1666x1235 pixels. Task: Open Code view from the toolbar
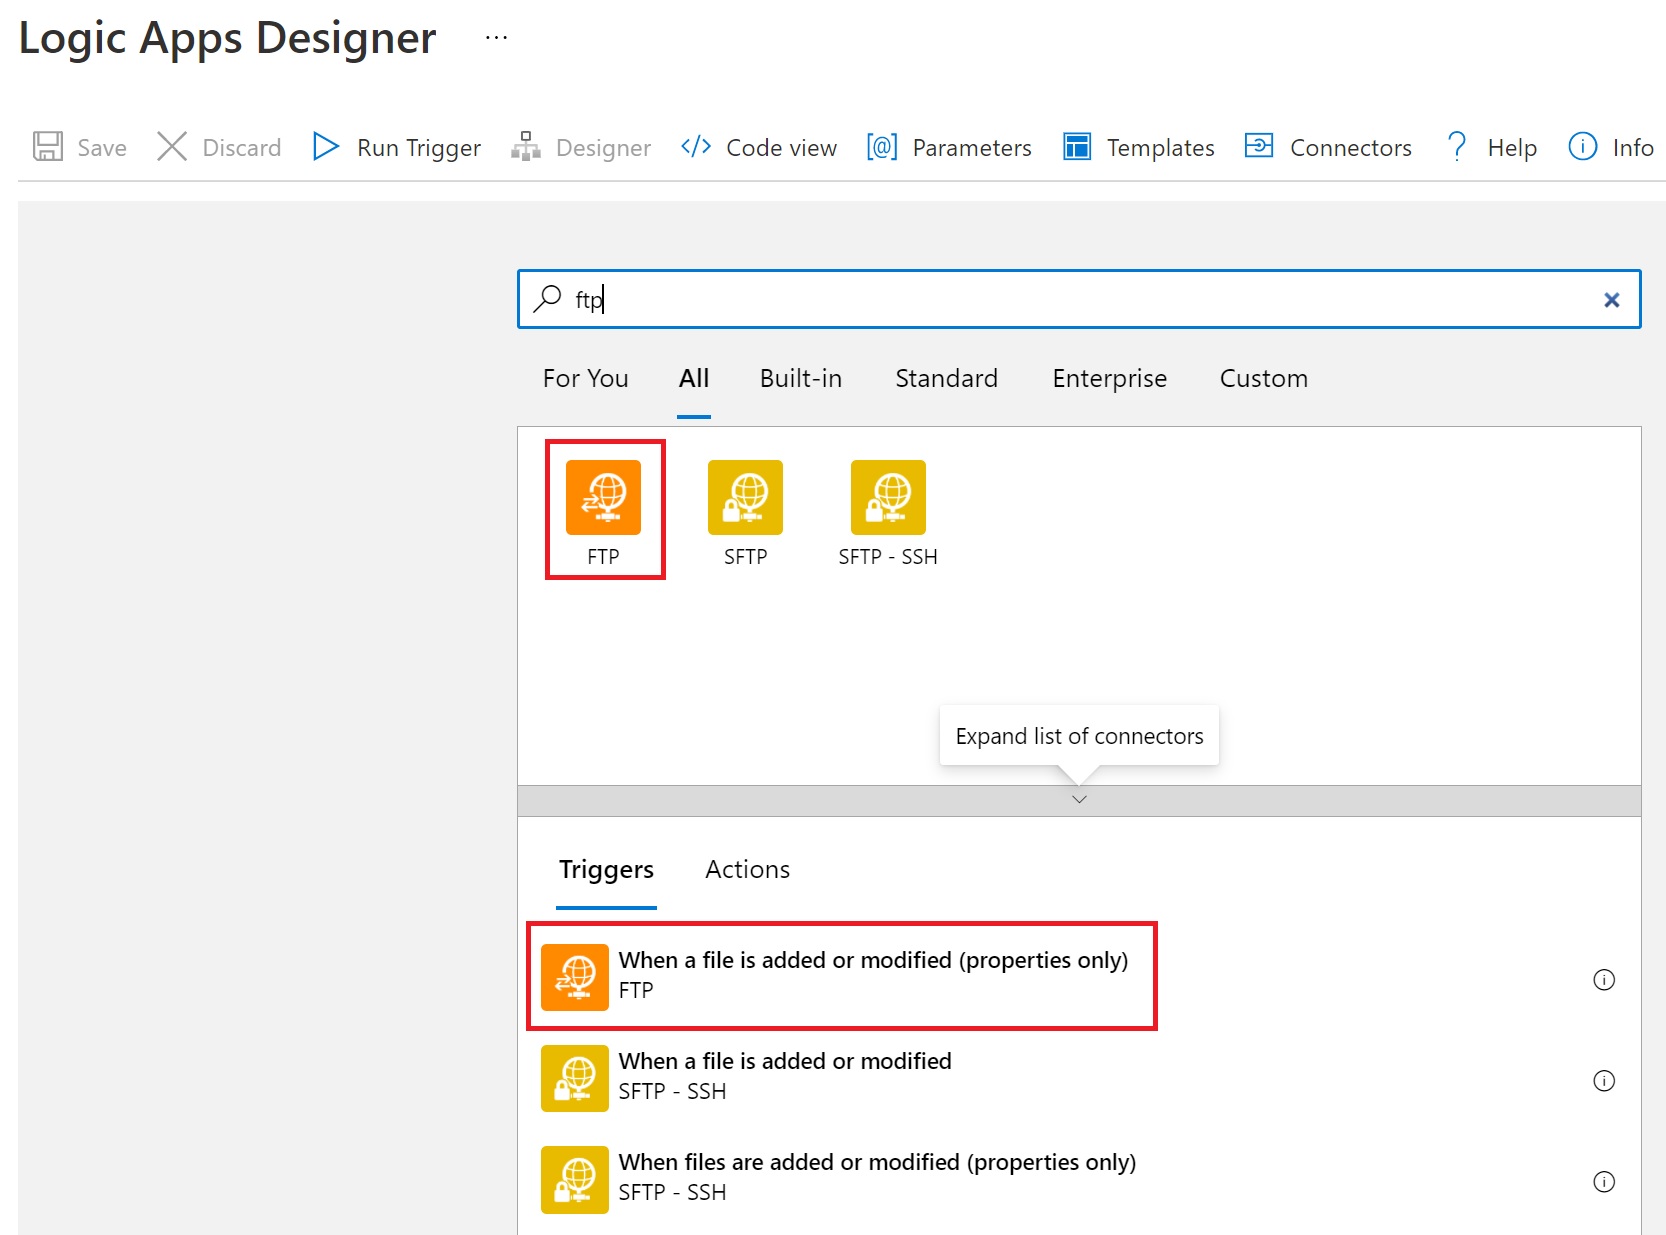coord(759,148)
